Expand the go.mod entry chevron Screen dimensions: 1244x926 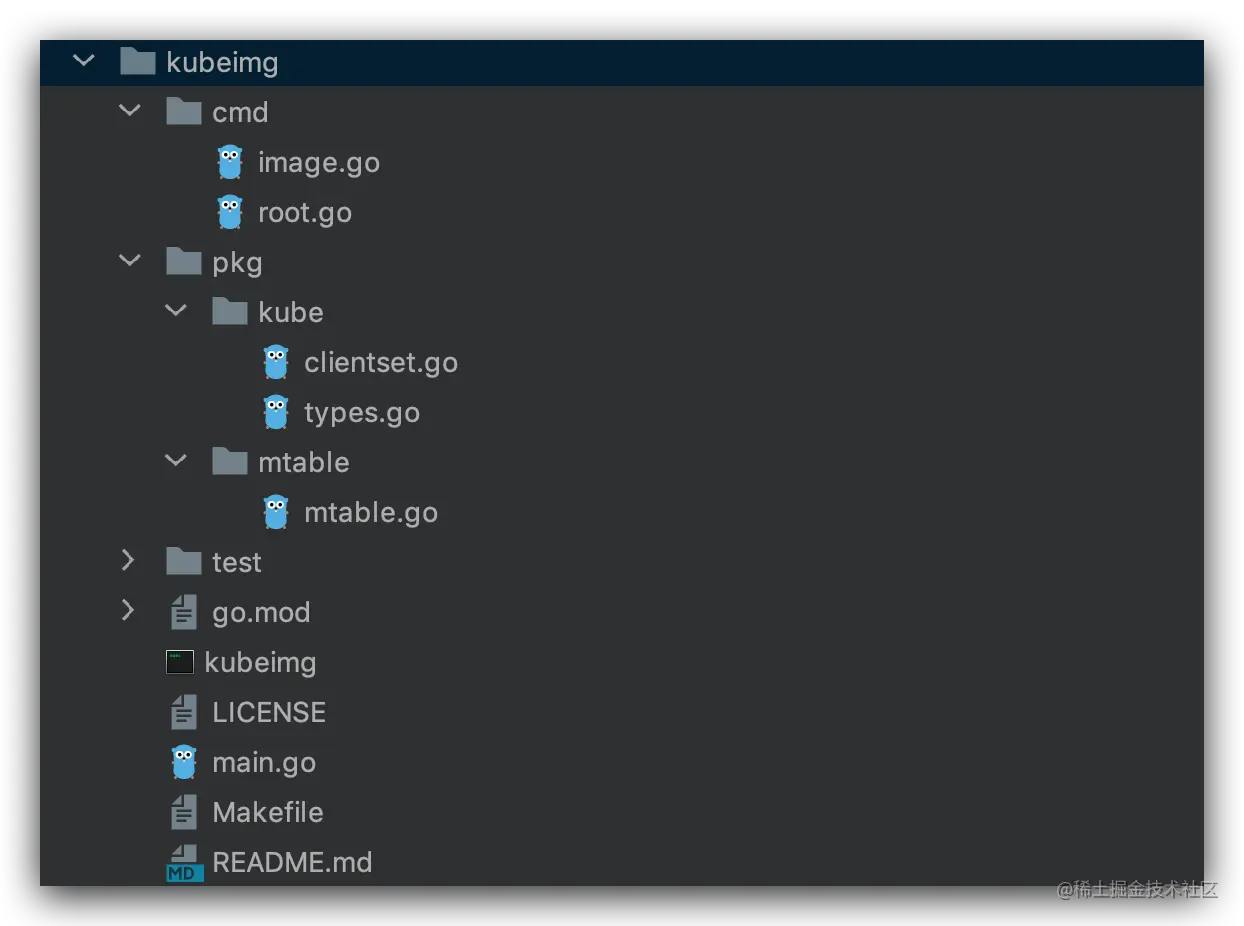point(128,611)
